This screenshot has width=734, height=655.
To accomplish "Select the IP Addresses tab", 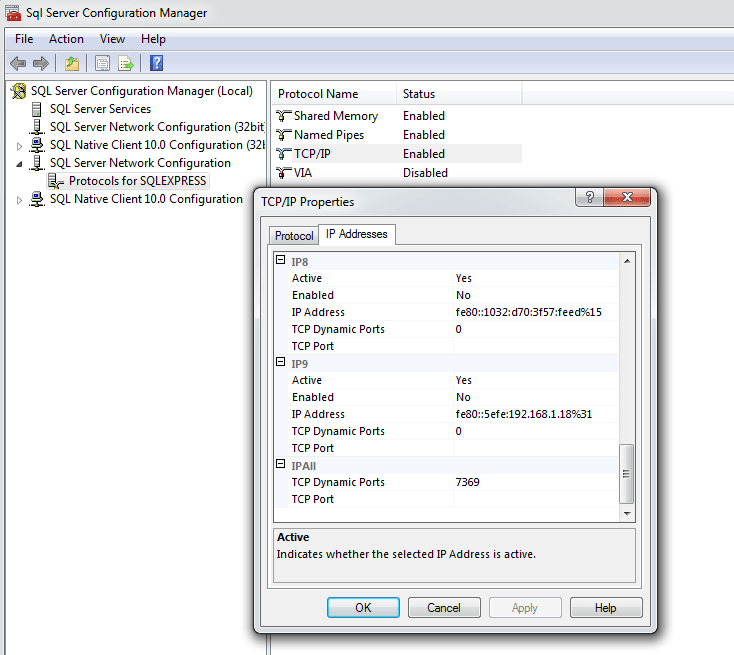I will [357, 234].
